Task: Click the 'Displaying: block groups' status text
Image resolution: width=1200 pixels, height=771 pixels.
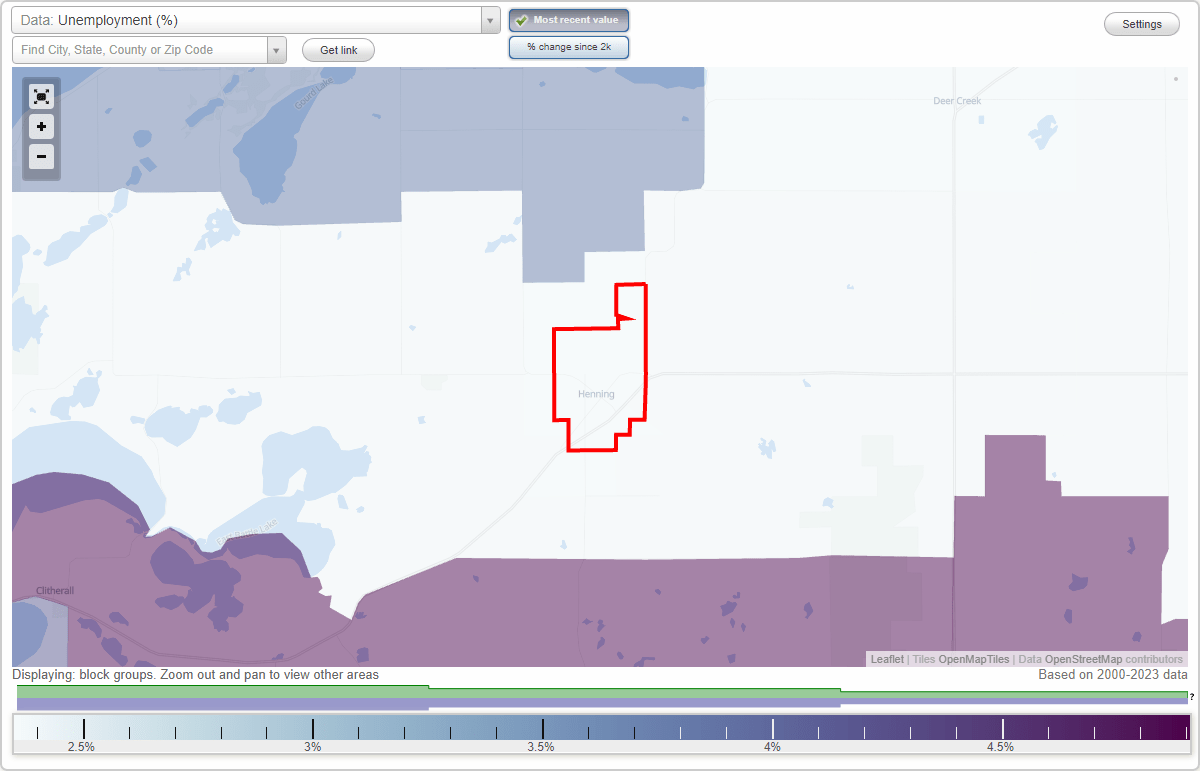Action: point(196,675)
